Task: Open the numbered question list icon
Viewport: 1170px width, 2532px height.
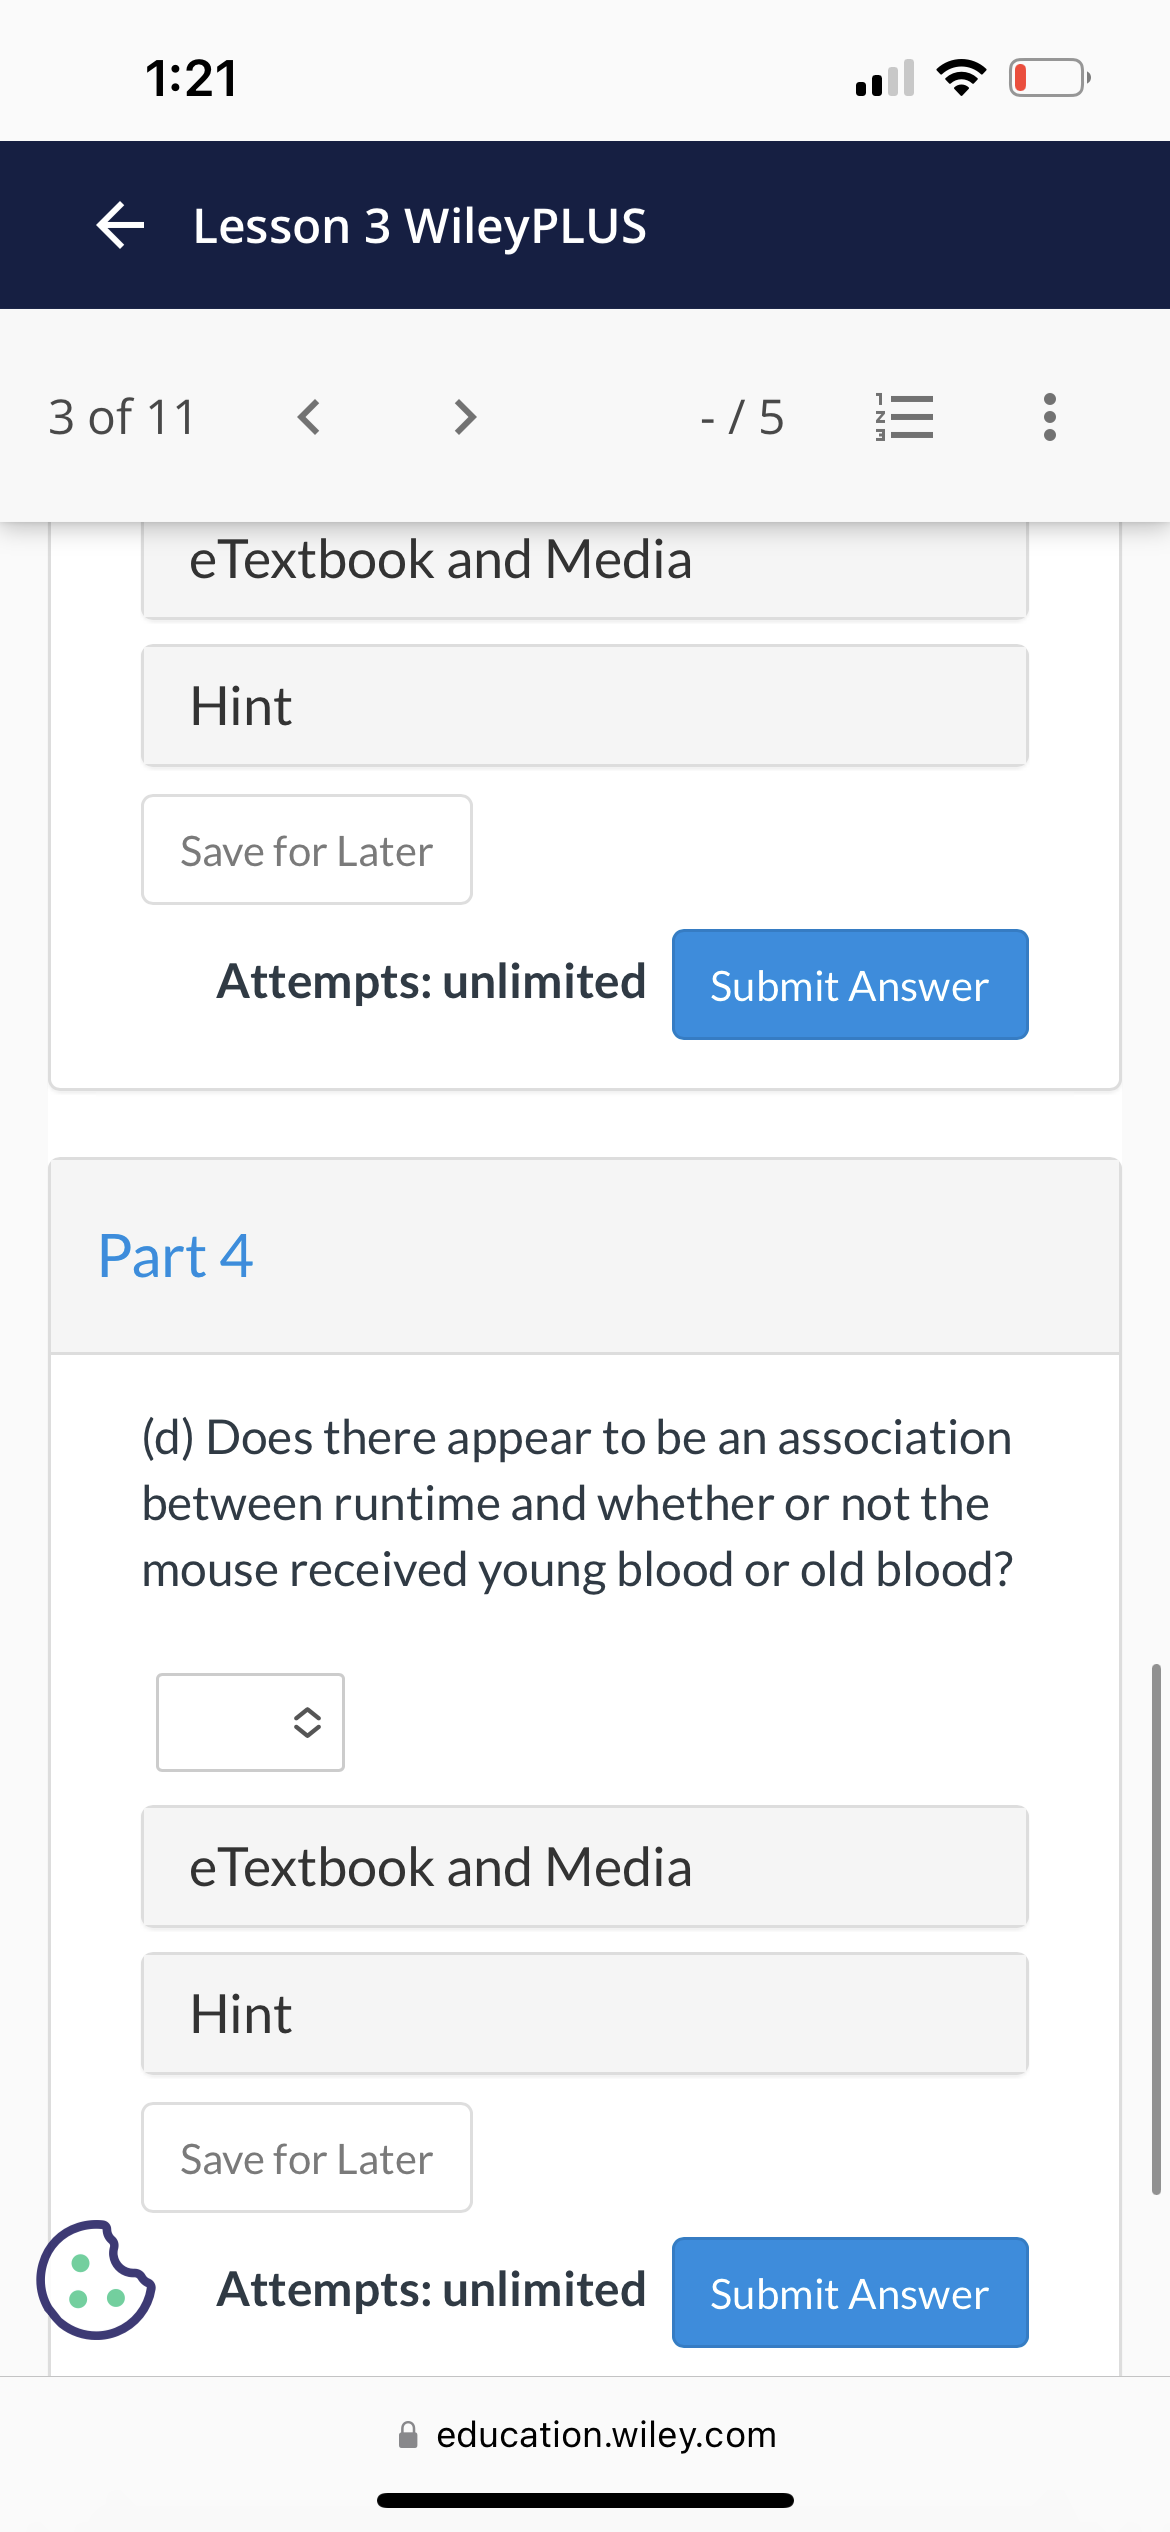Action: tap(903, 417)
